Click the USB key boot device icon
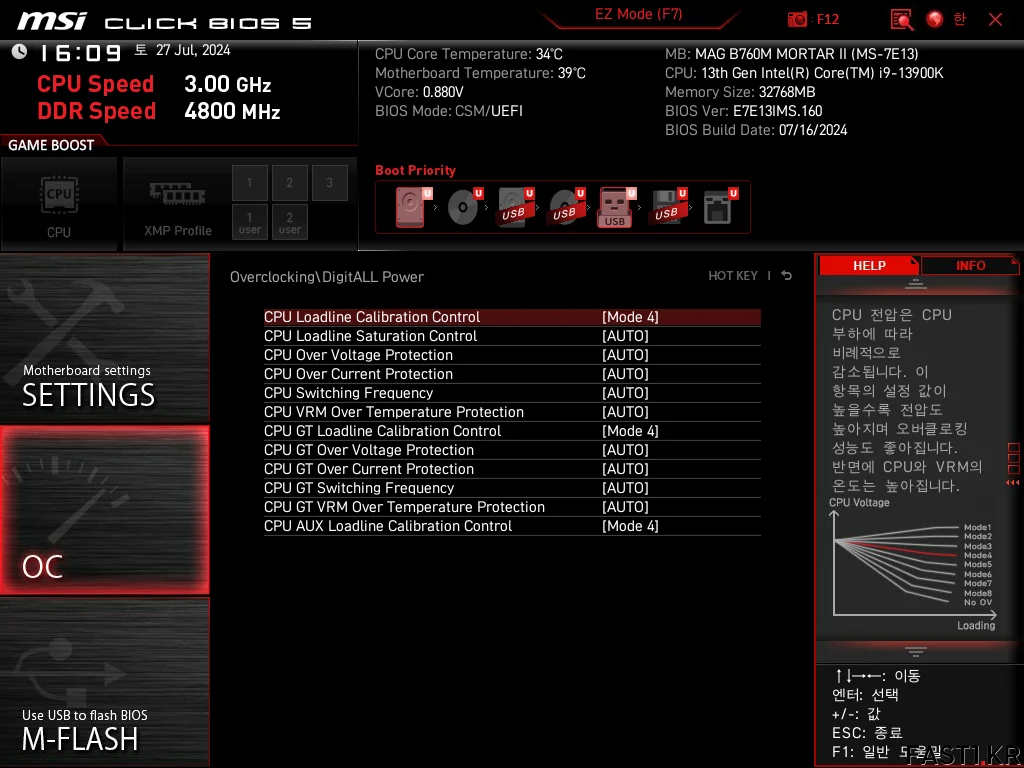The image size is (1024, 768). click(x=616, y=207)
